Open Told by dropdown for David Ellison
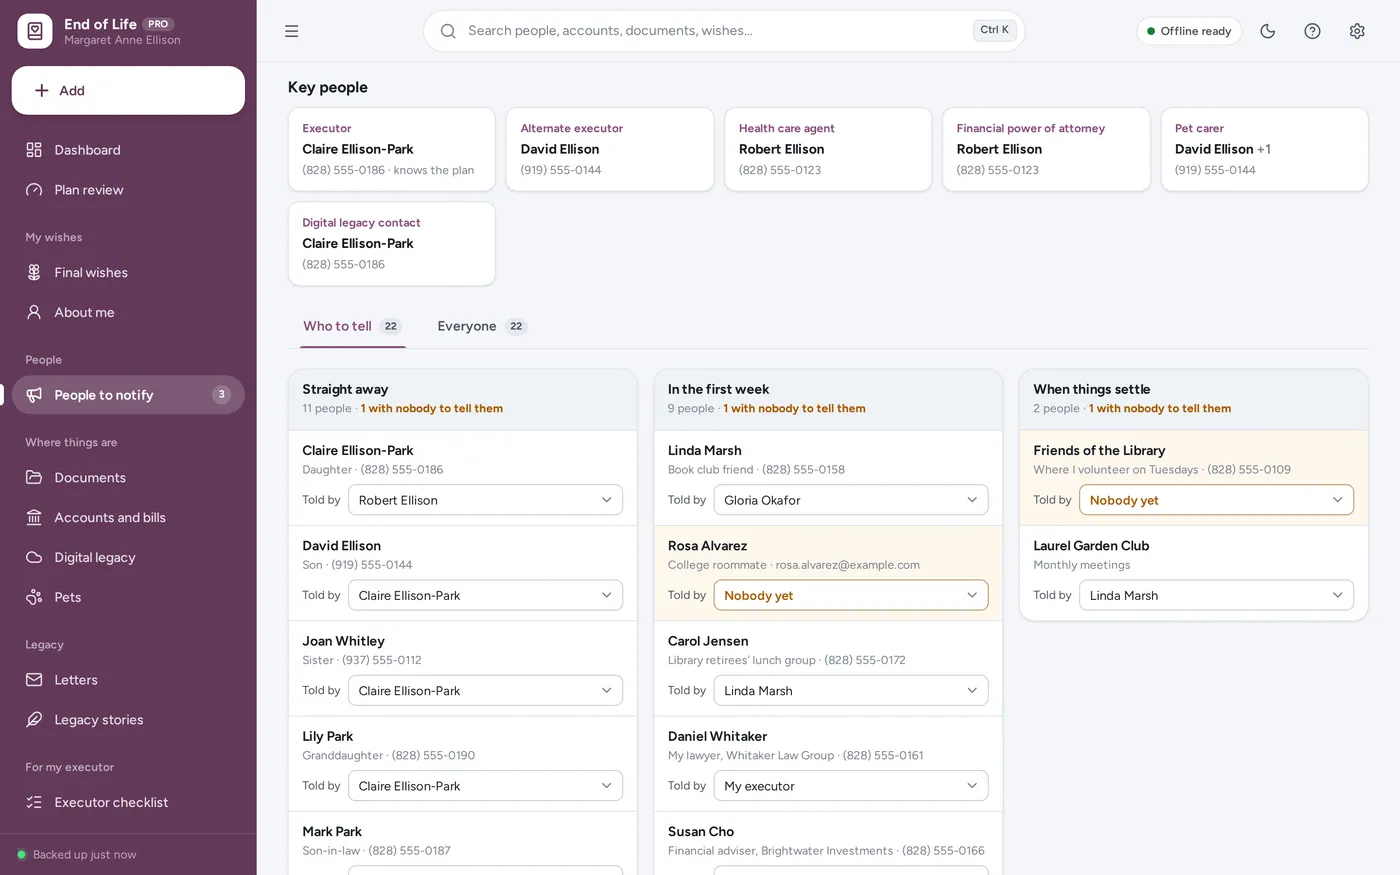Image resolution: width=1400 pixels, height=875 pixels. [x=485, y=595]
